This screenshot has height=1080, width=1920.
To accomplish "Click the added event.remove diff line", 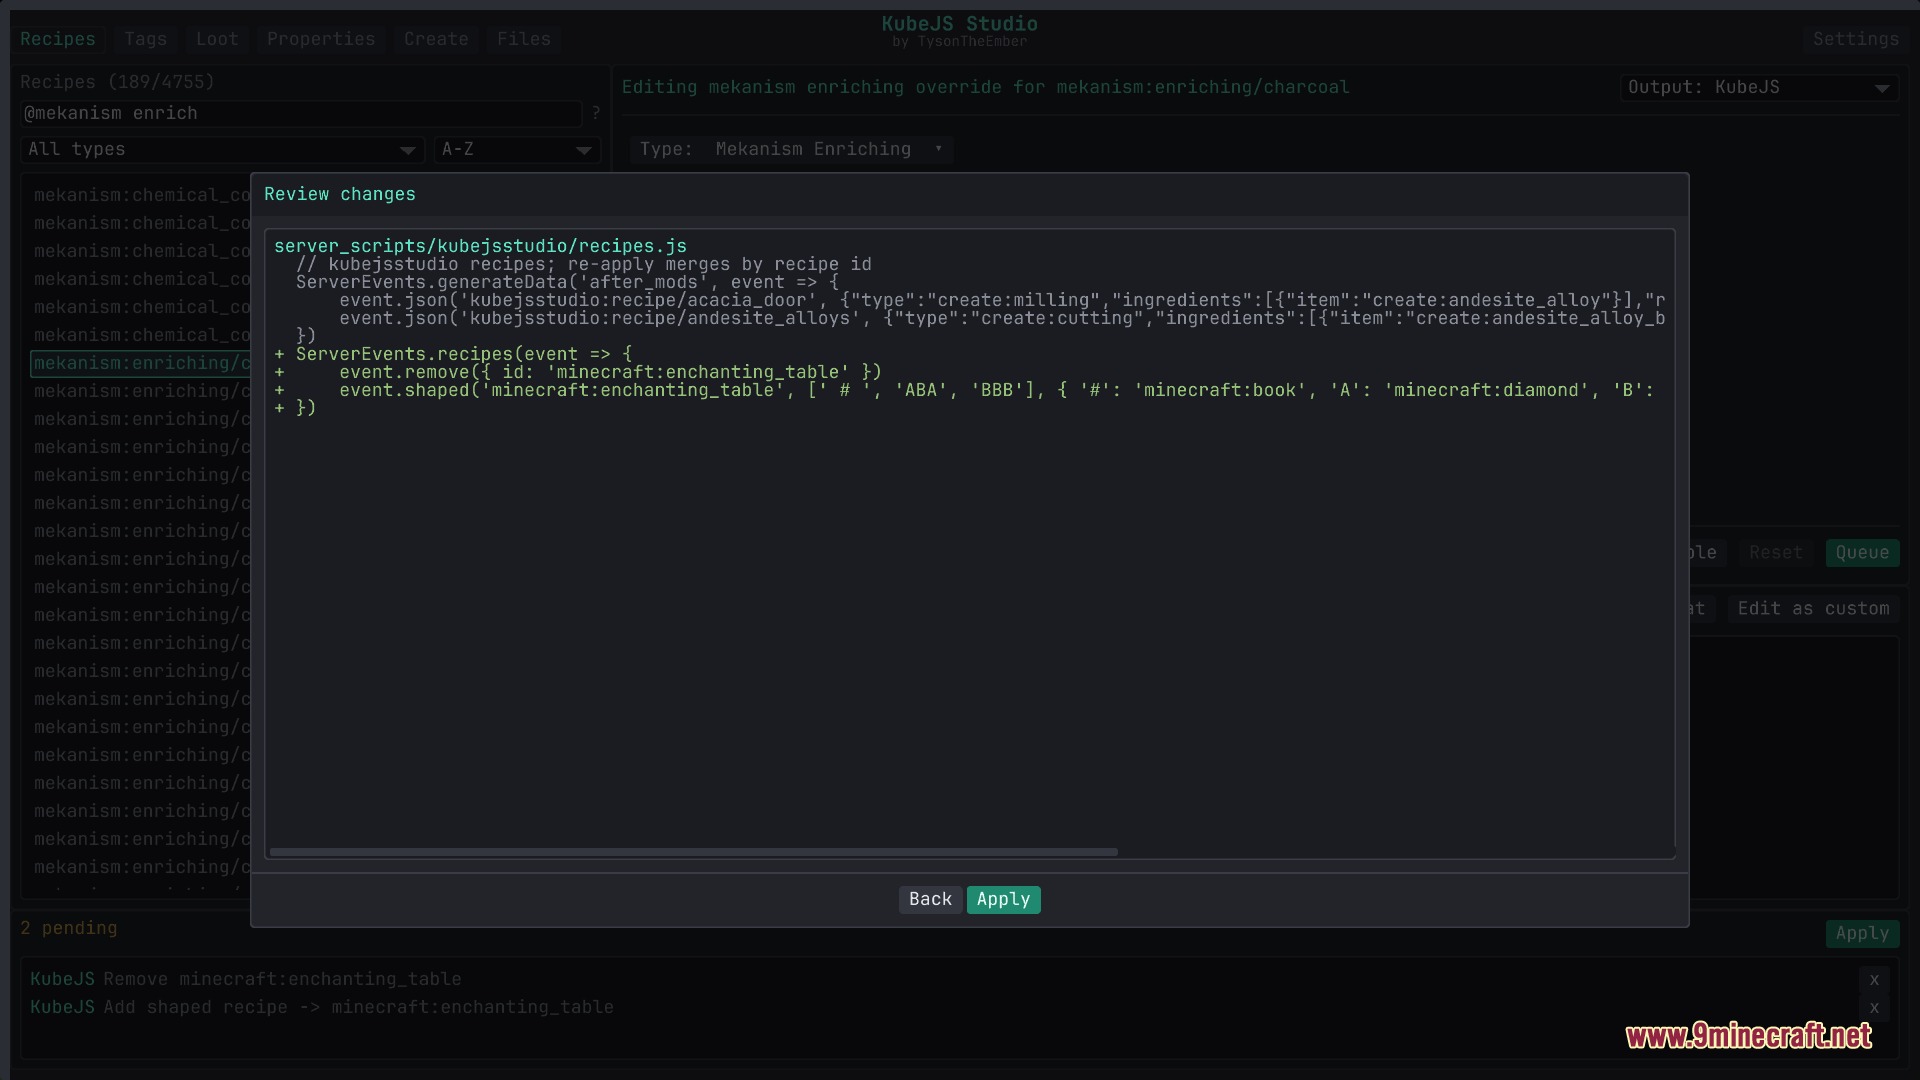I will (578, 372).
